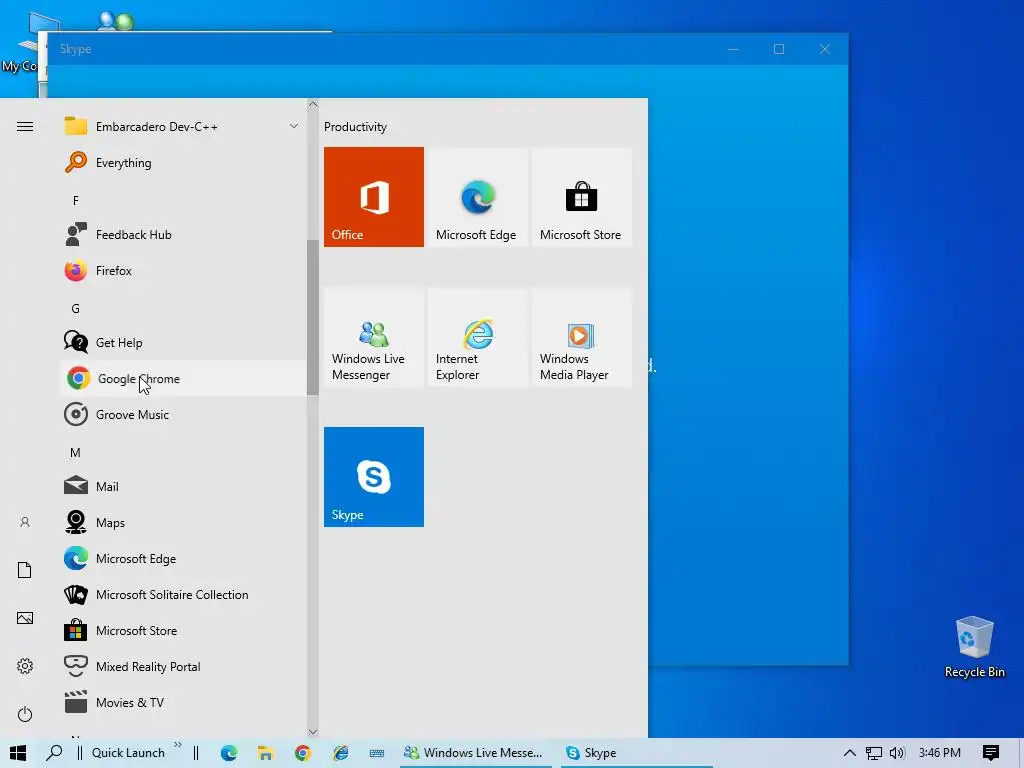Minimize the Skype window
Viewport: 1024px width, 768px height.
(733, 49)
